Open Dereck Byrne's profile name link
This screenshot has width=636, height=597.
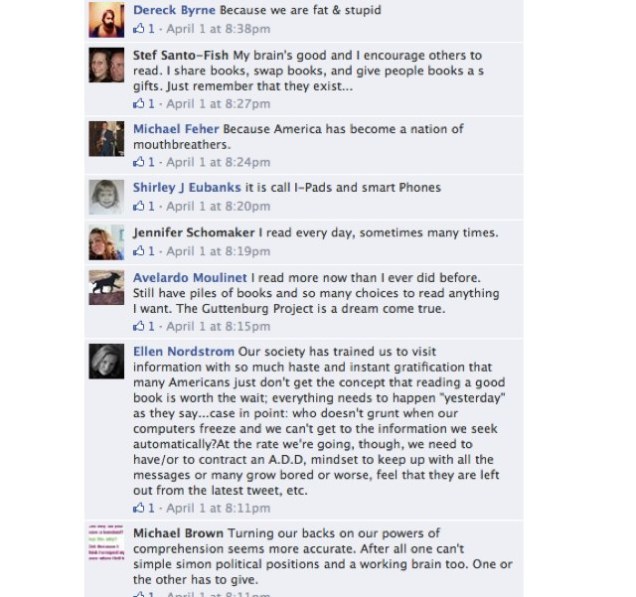pyautogui.click(x=174, y=10)
